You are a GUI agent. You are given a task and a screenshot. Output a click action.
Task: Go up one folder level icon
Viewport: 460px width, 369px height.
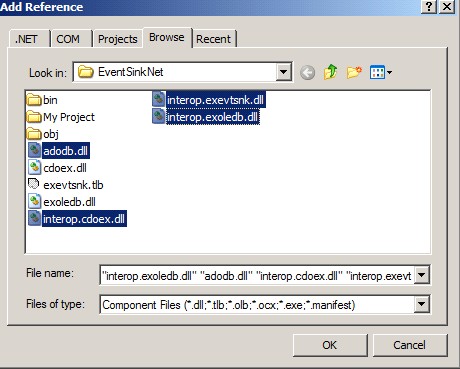330,72
